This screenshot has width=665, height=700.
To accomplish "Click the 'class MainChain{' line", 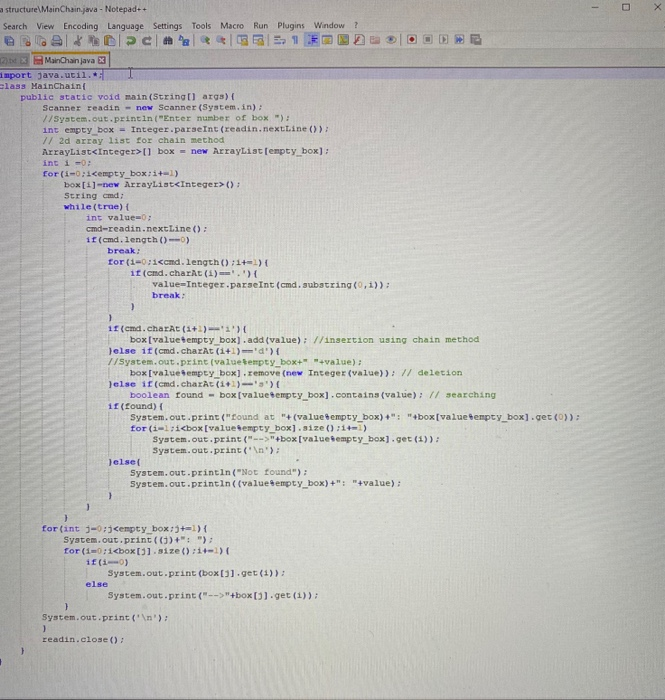I will (43, 86).
